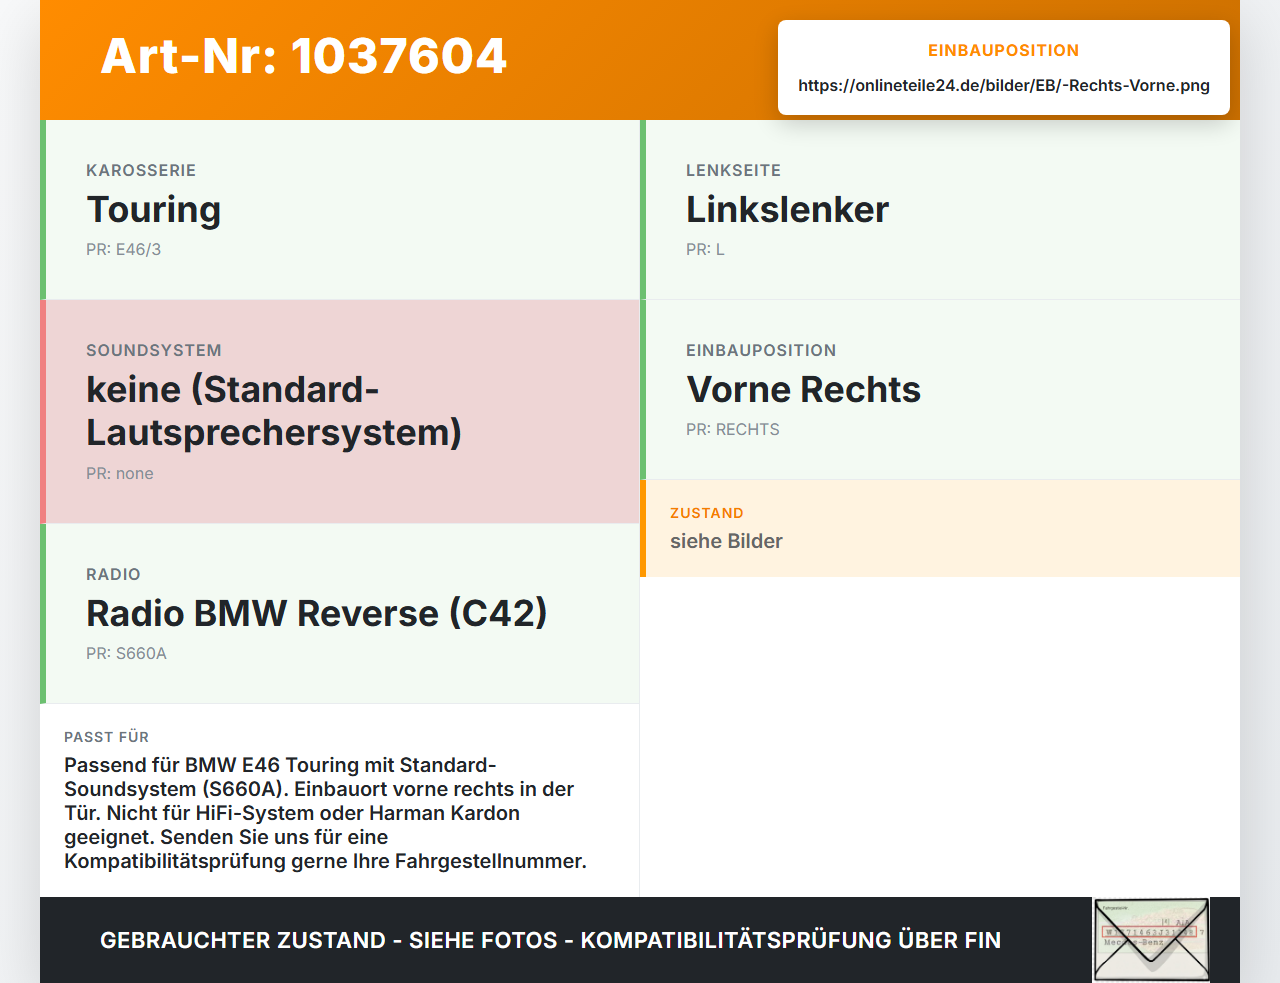Click the GEBRAUCHTER ZUSTAND footer banner text
The width and height of the screenshot is (1280, 983).
(550, 940)
